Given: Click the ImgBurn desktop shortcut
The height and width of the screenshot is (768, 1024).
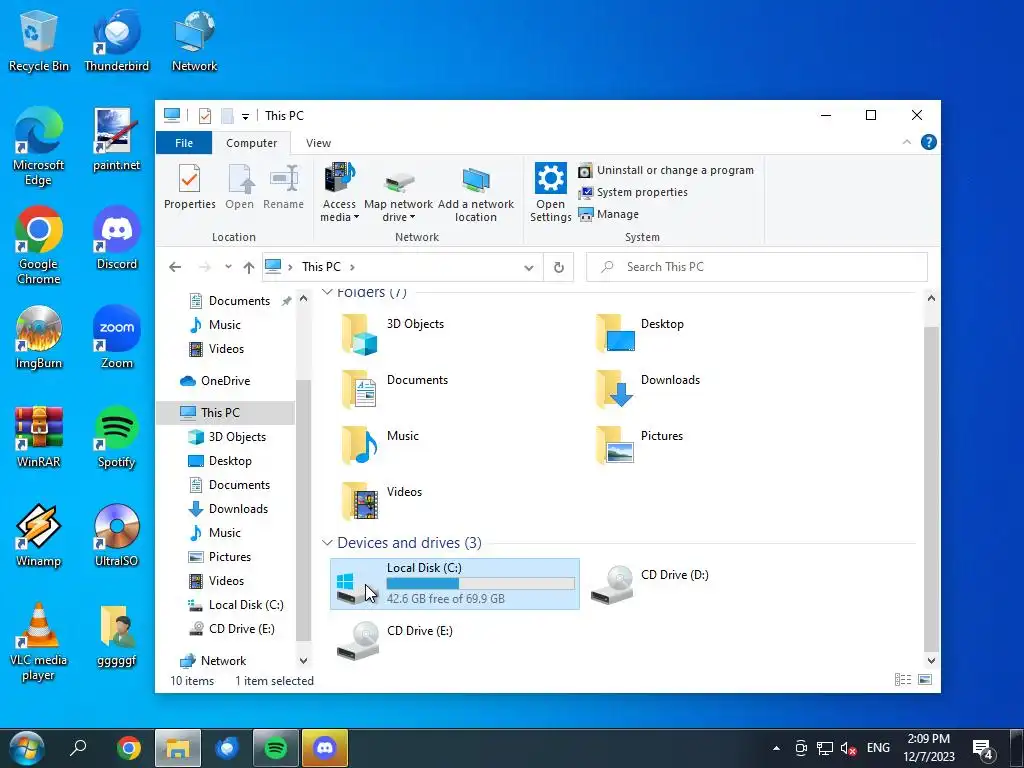Looking at the screenshot, I should click(x=39, y=338).
